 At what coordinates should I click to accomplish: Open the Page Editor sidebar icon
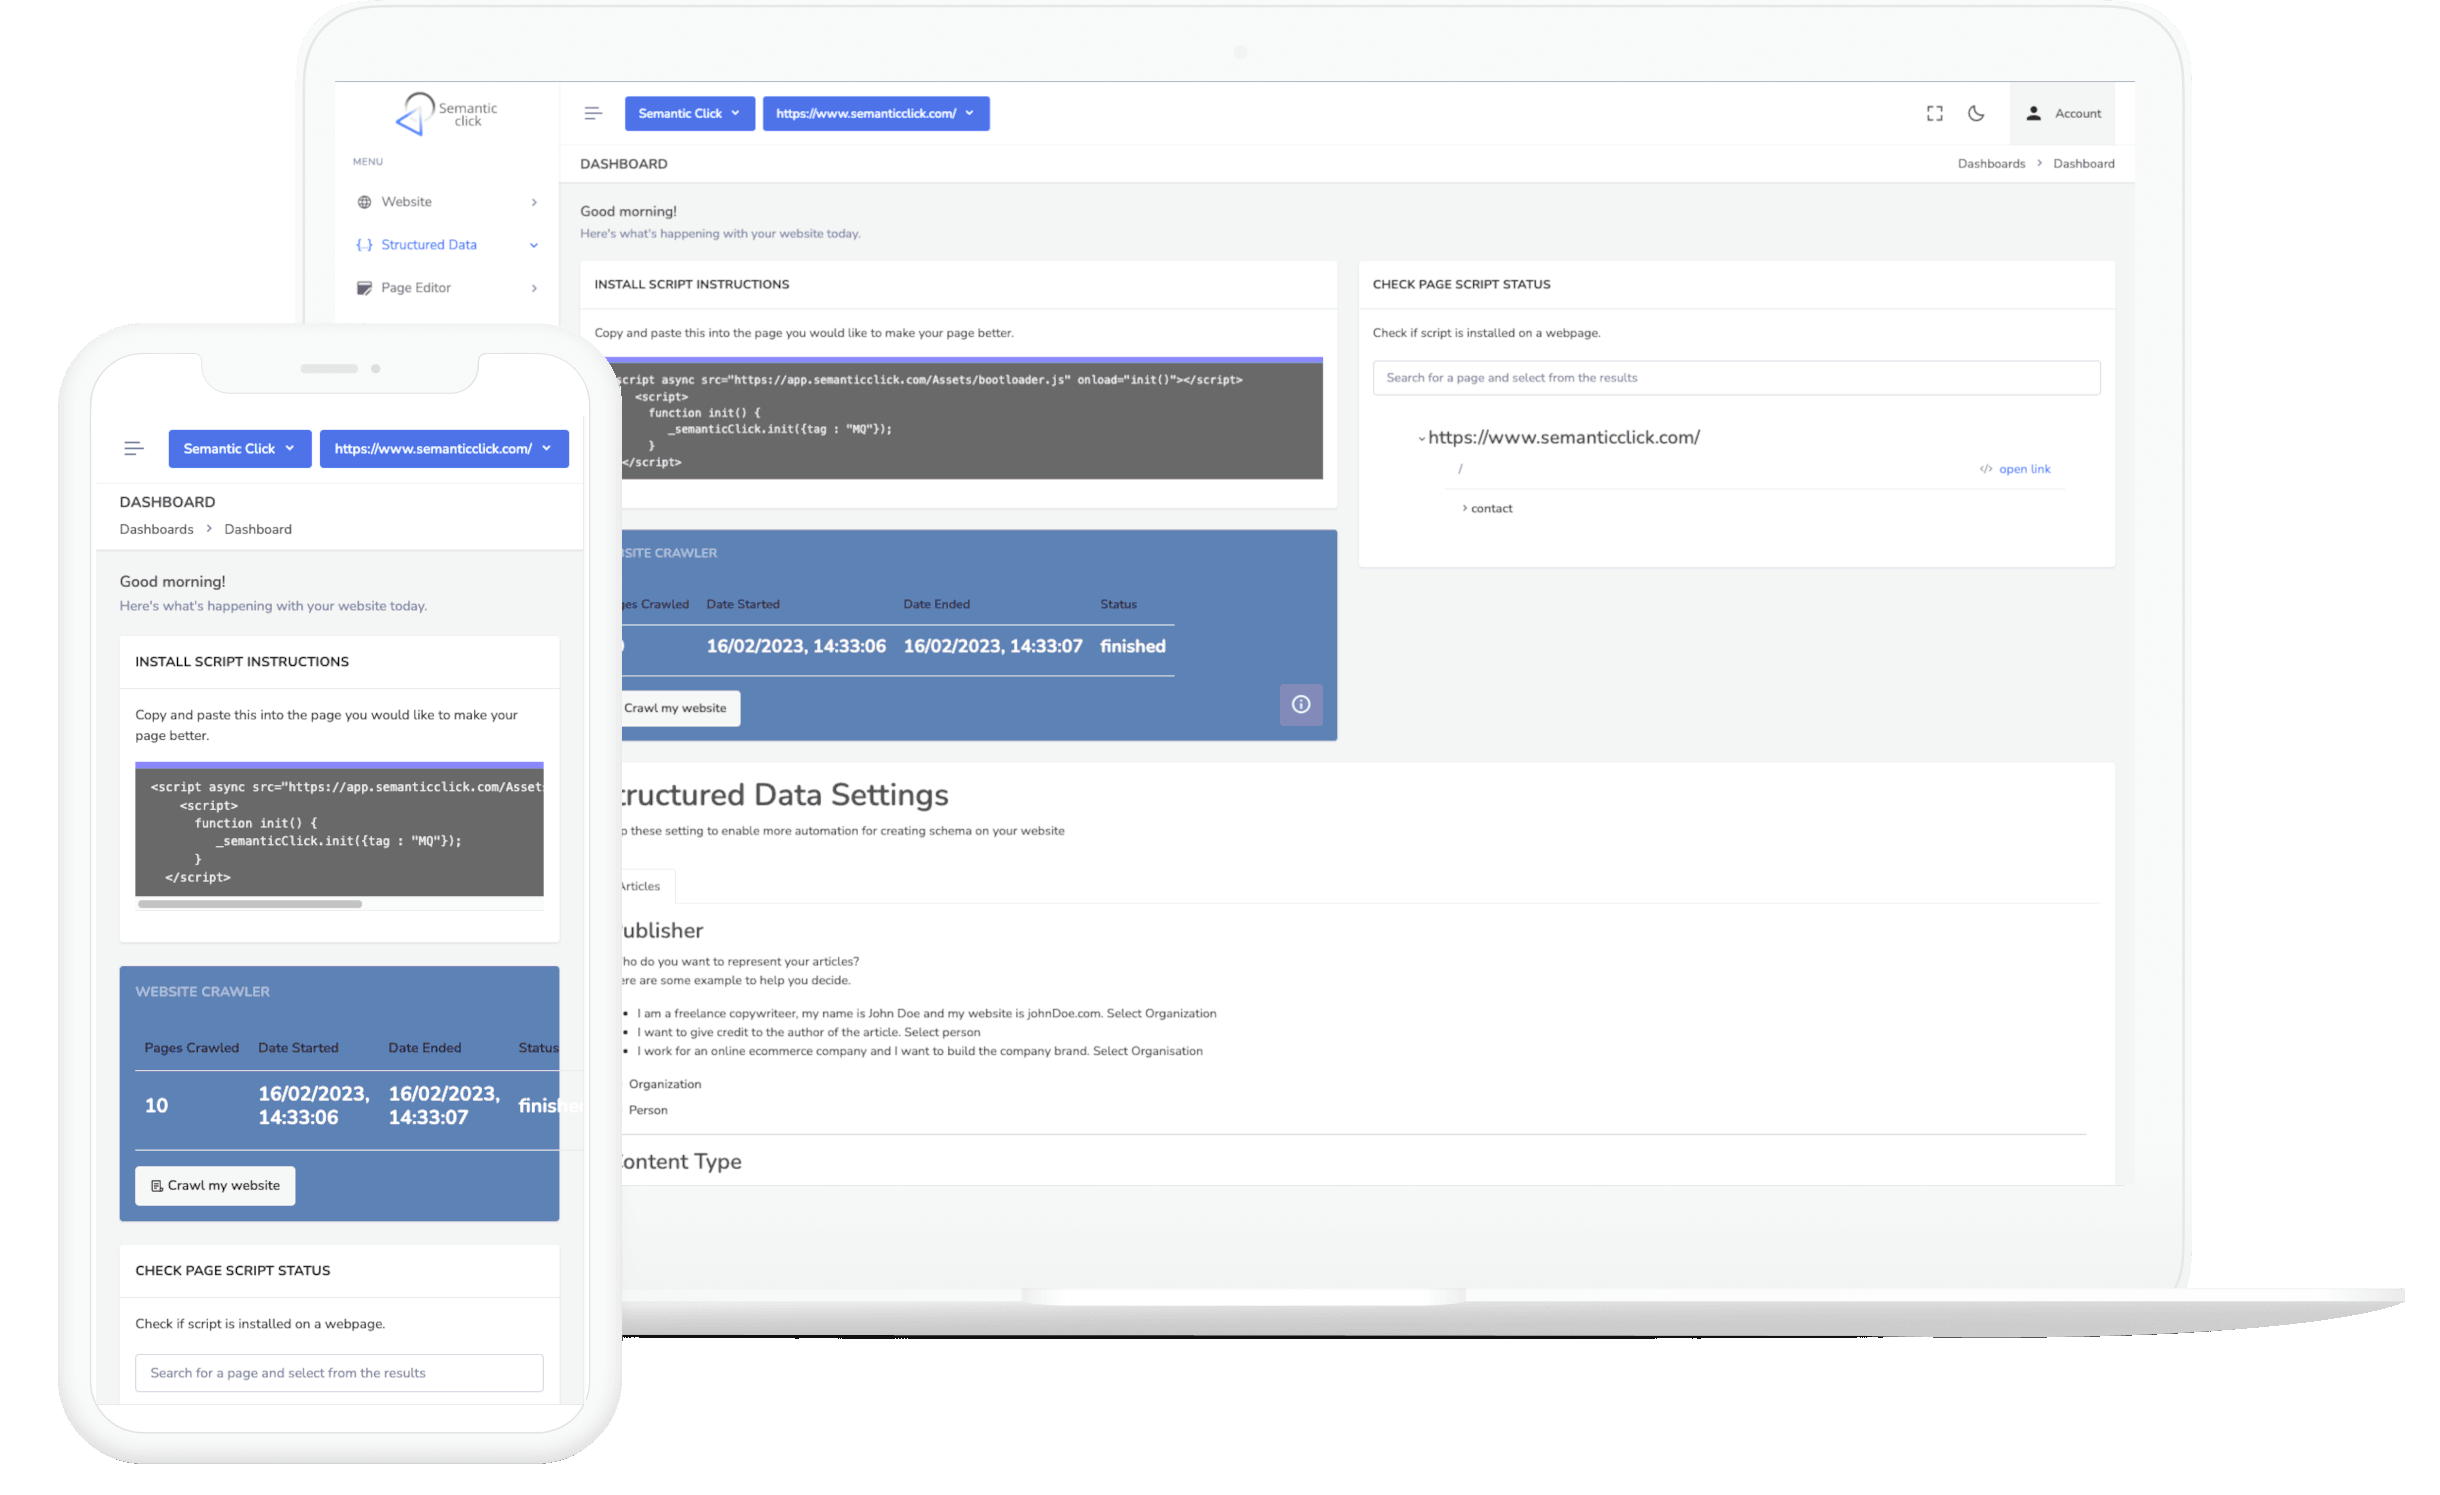[x=365, y=288]
